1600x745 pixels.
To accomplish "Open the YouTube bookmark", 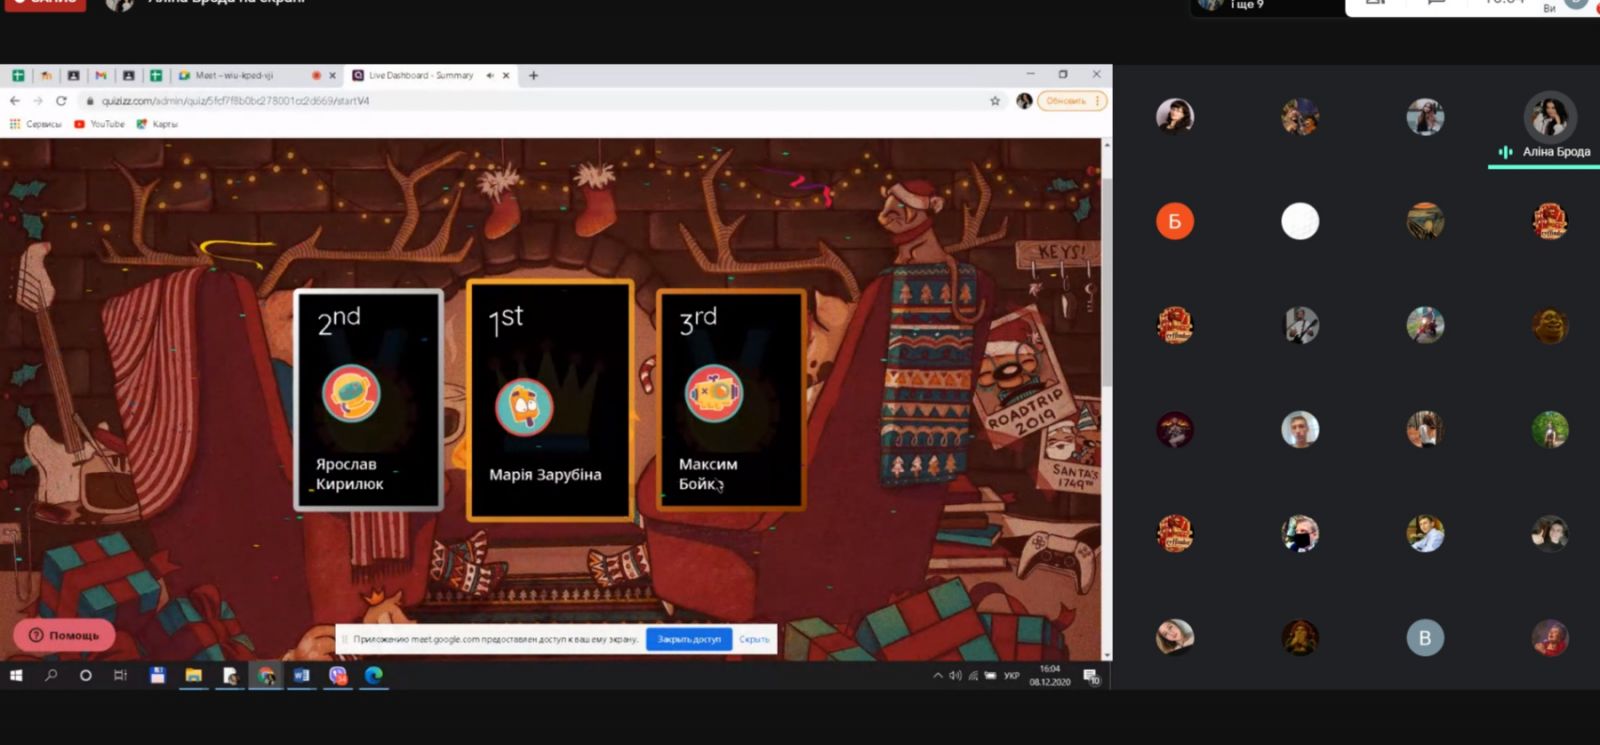I will point(100,124).
